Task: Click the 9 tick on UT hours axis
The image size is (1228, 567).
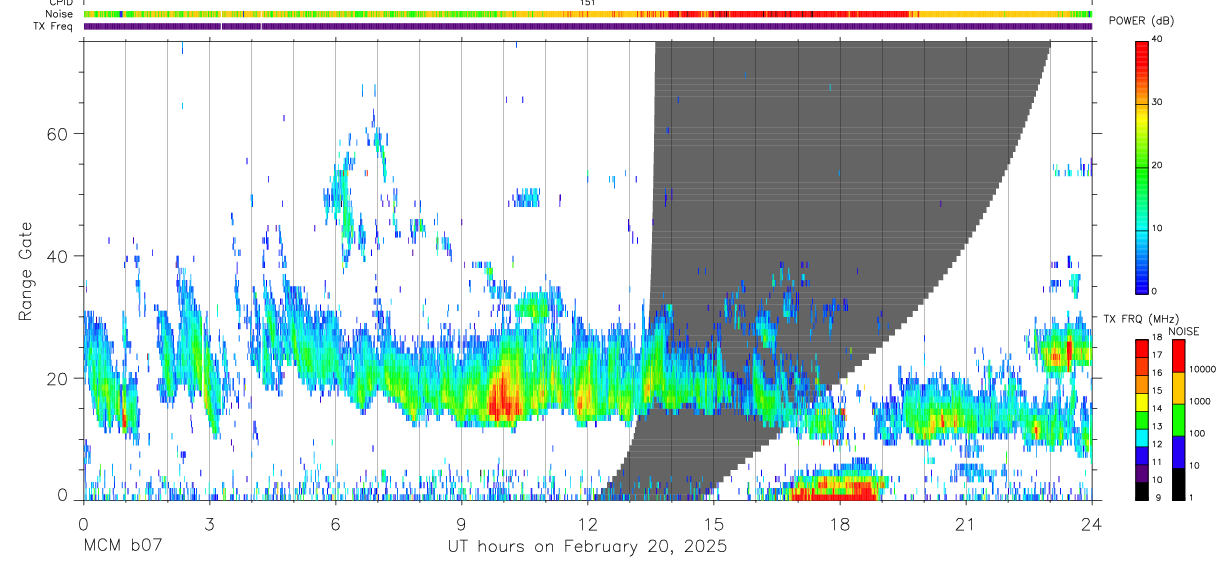Action: click(461, 525)
